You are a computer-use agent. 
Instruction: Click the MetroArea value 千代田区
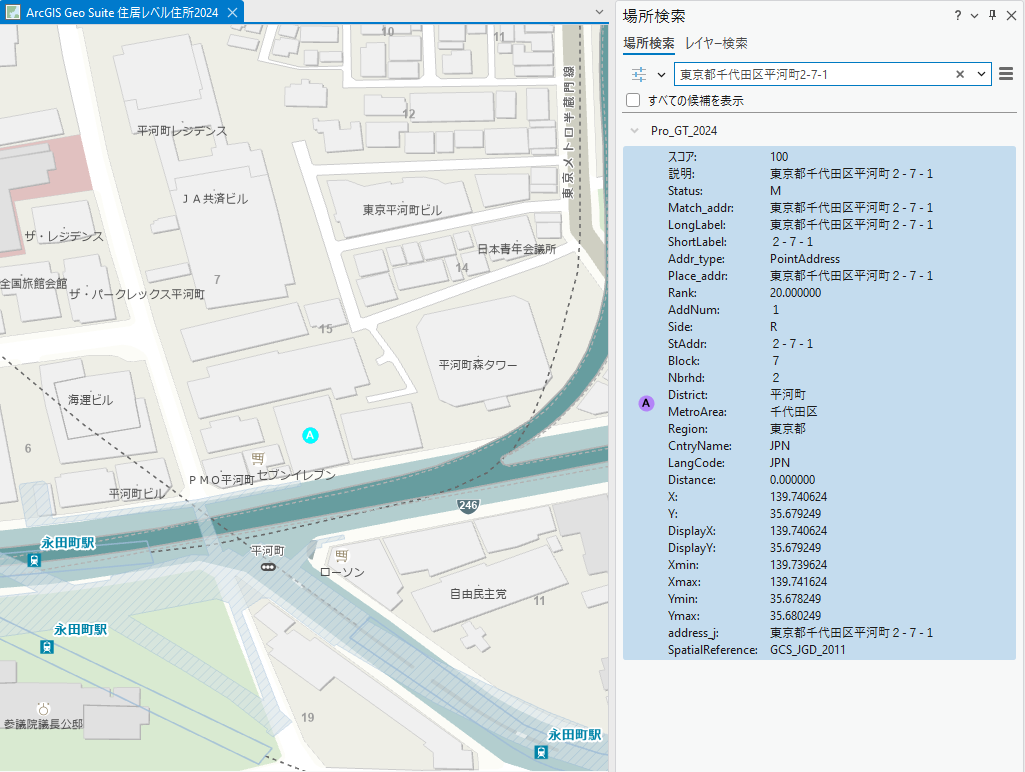(793, 412)
